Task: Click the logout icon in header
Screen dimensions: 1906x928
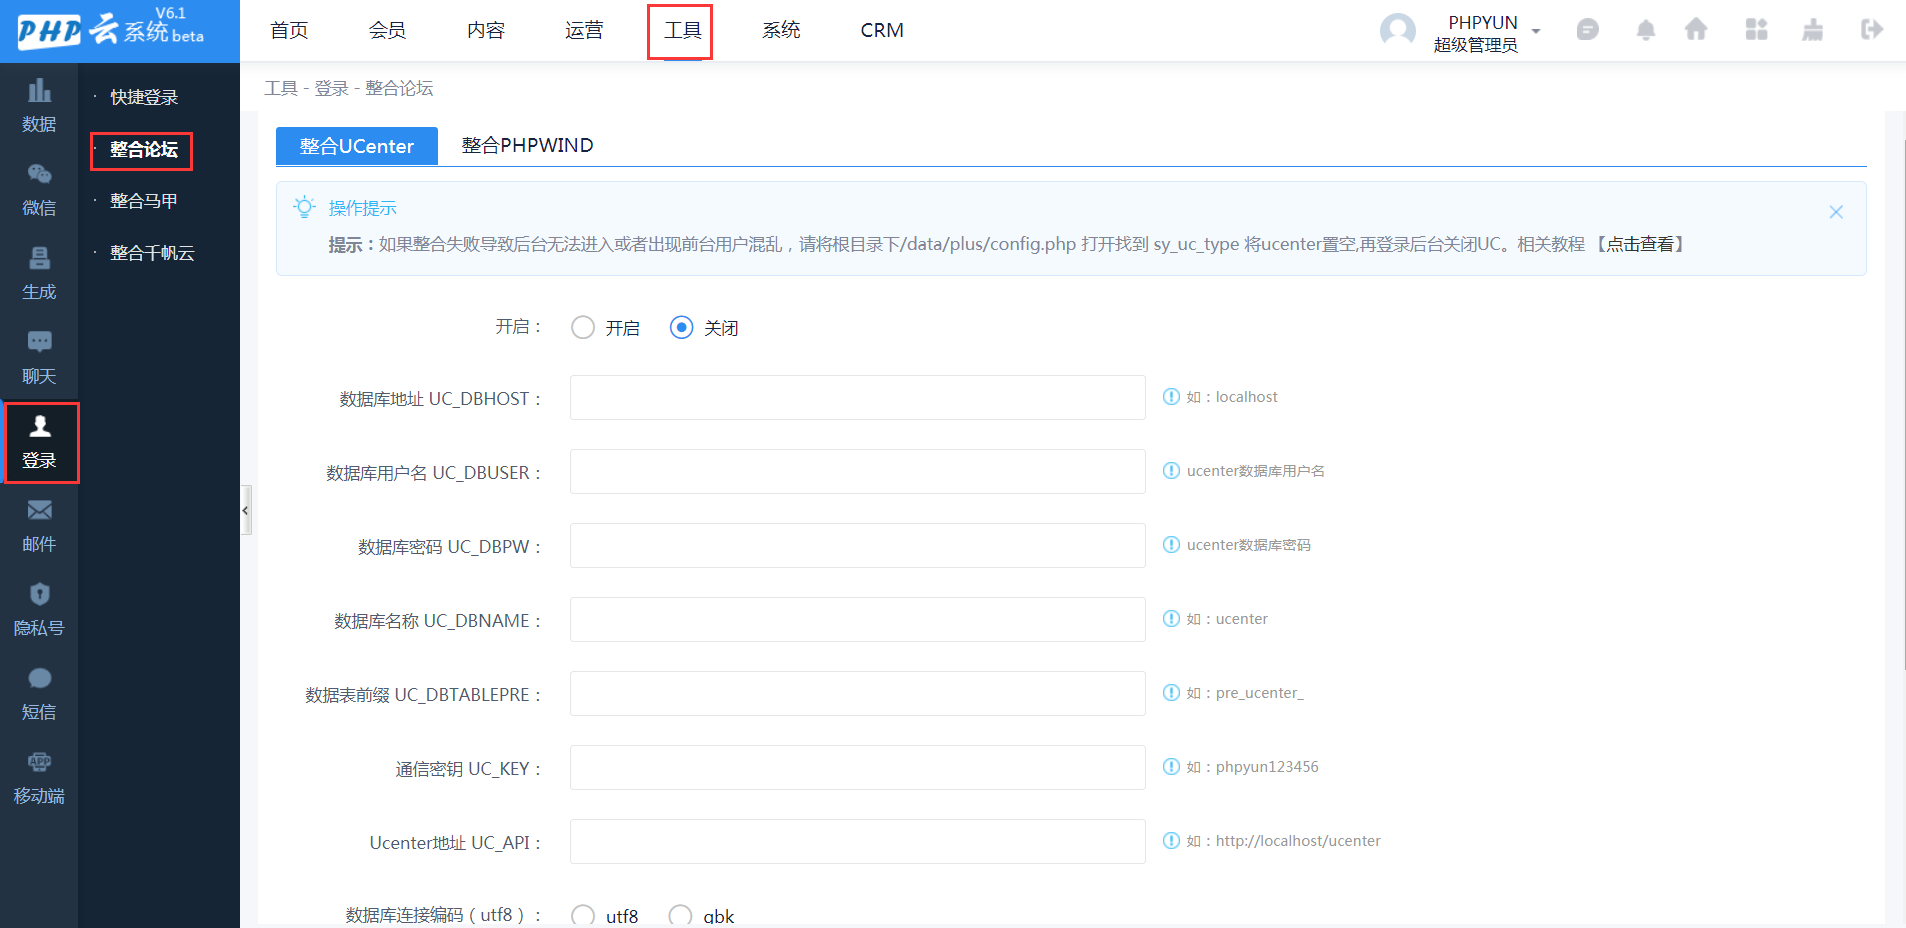Action: pyautogui.click(x=1872, y=30)
